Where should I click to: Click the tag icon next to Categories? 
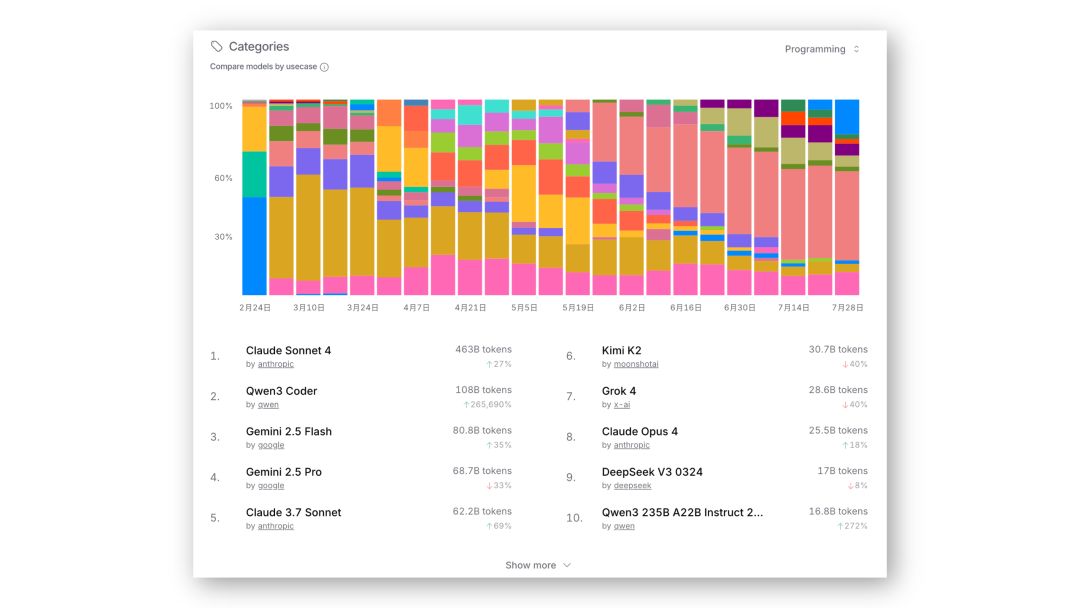(x=216, y=46)
